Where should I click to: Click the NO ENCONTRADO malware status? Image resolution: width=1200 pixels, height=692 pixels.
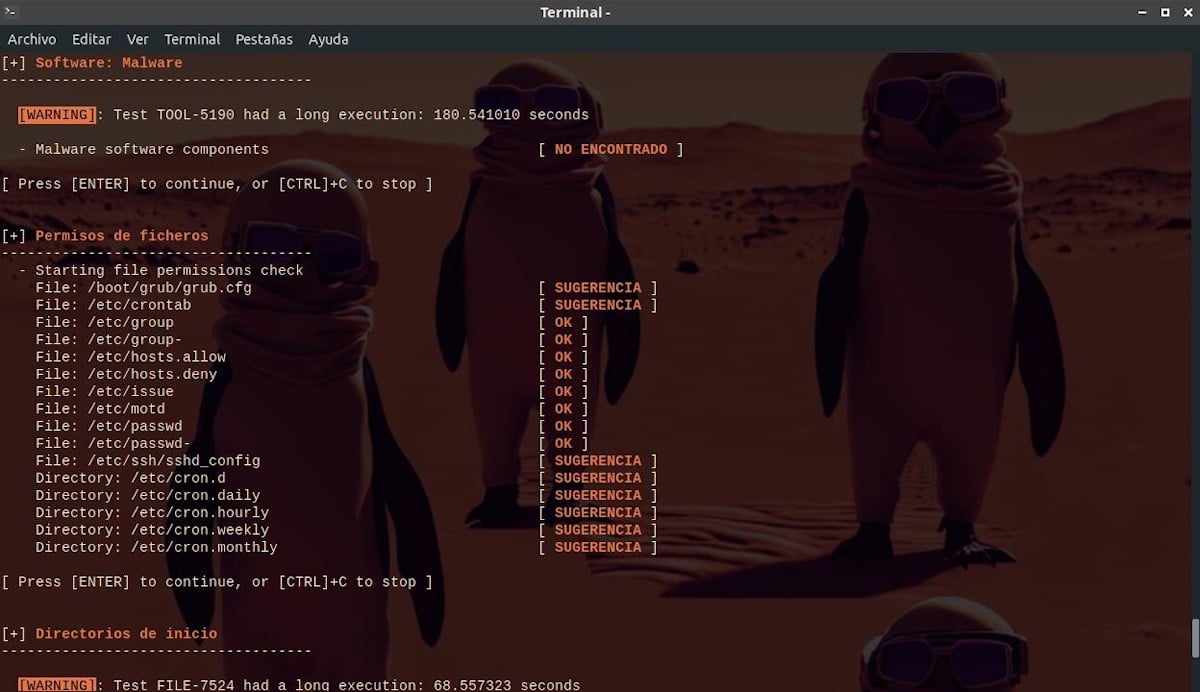point(610,150)
